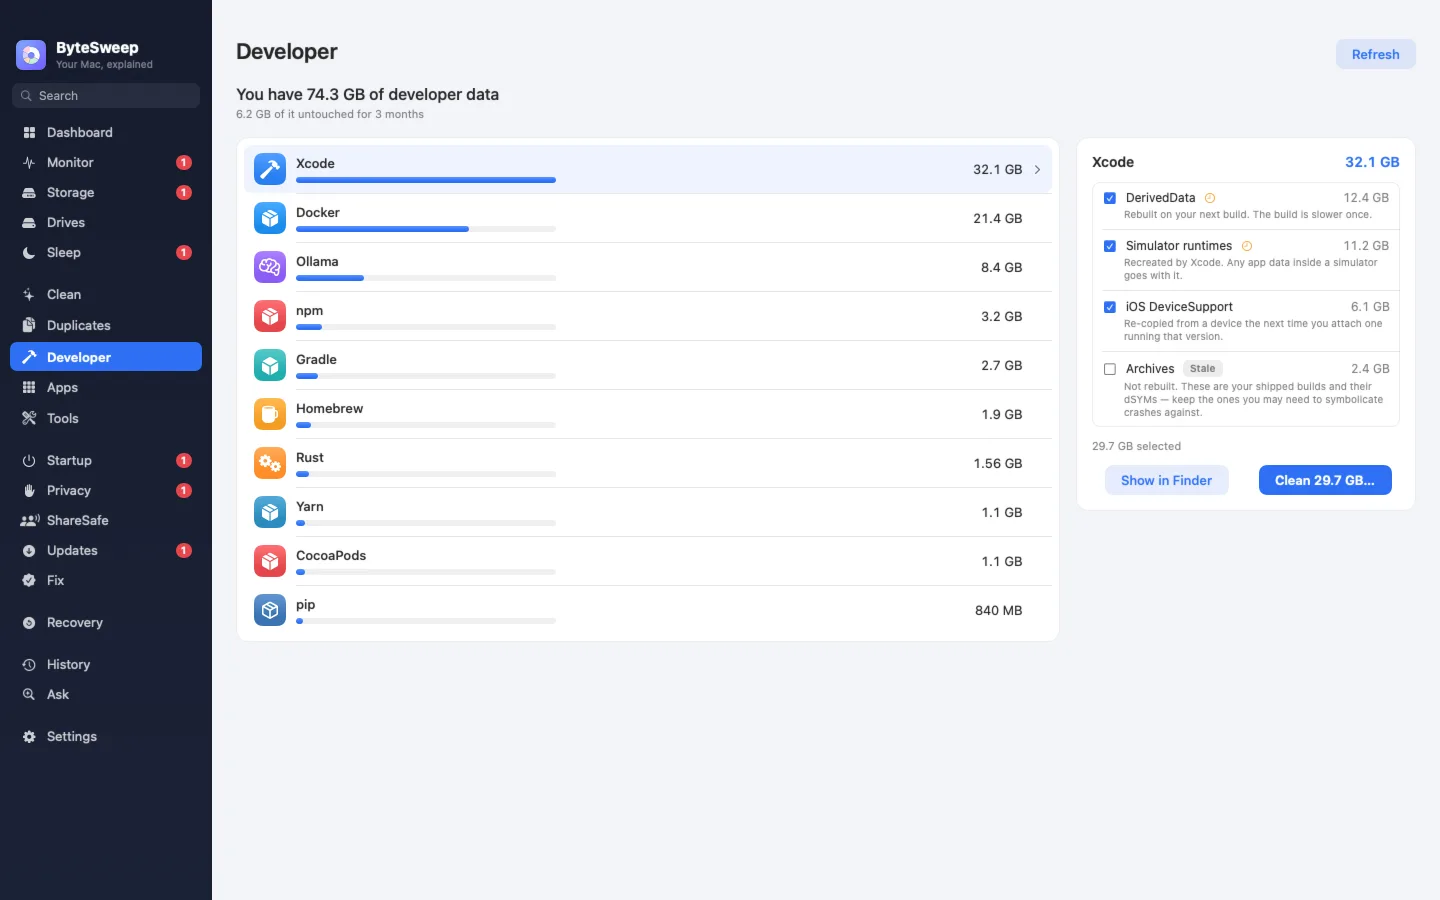Open the Drives section

click(x=106, y=222)
